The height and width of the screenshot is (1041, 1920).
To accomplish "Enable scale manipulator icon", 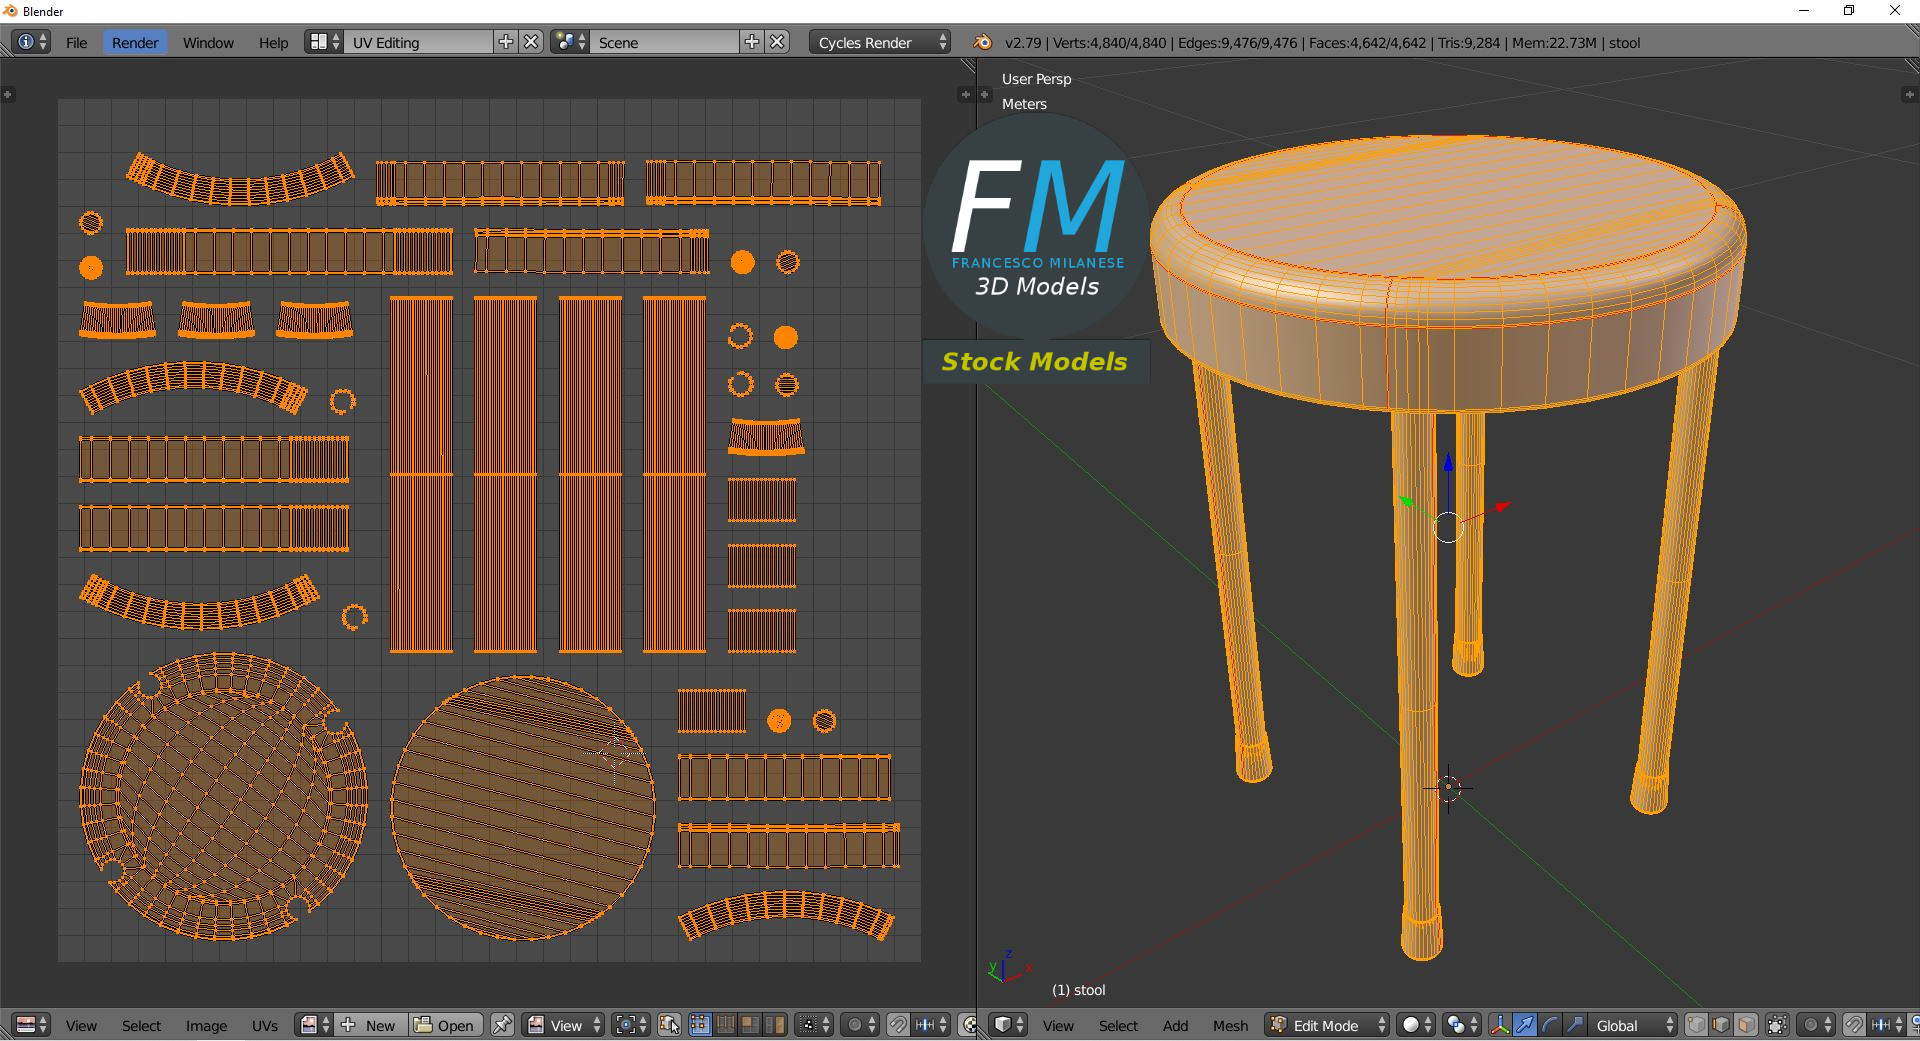I will tap(1575, 1025).
